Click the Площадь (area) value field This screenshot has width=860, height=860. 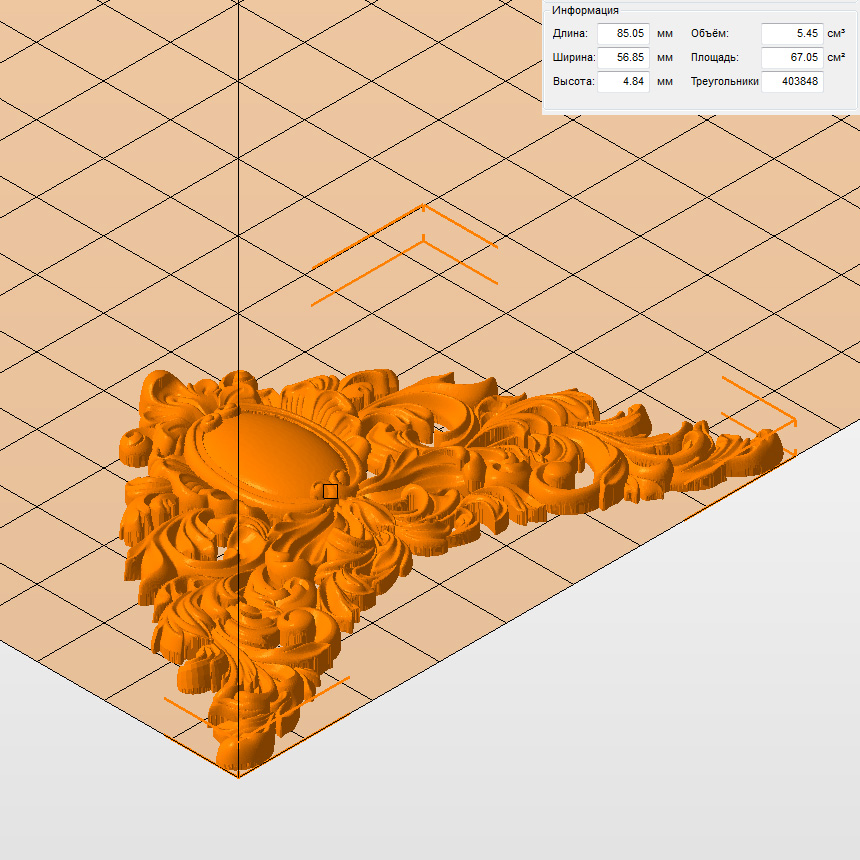click(x=791, y=58)
